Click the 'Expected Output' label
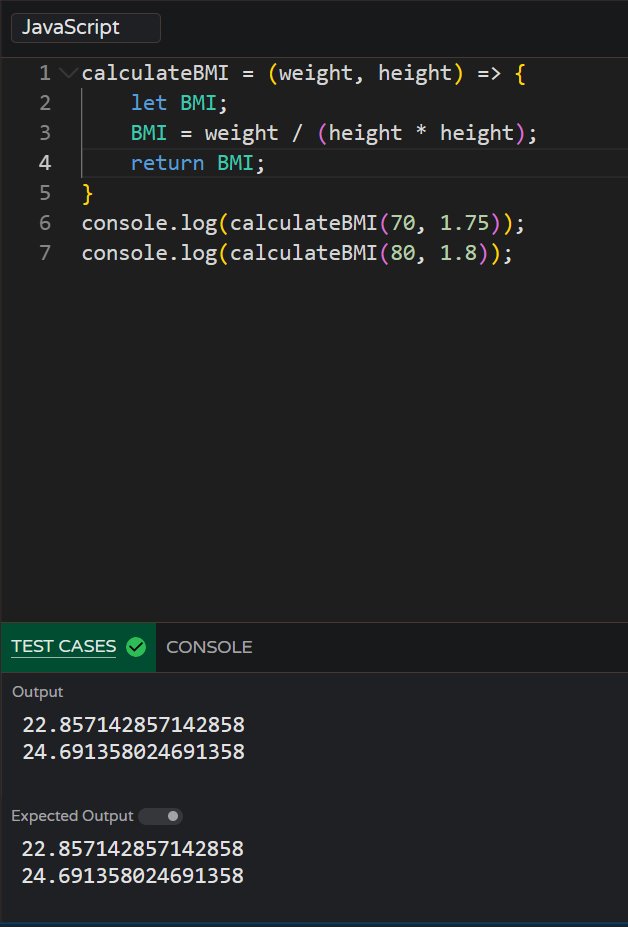628x927 pixels. coord(72,816)
